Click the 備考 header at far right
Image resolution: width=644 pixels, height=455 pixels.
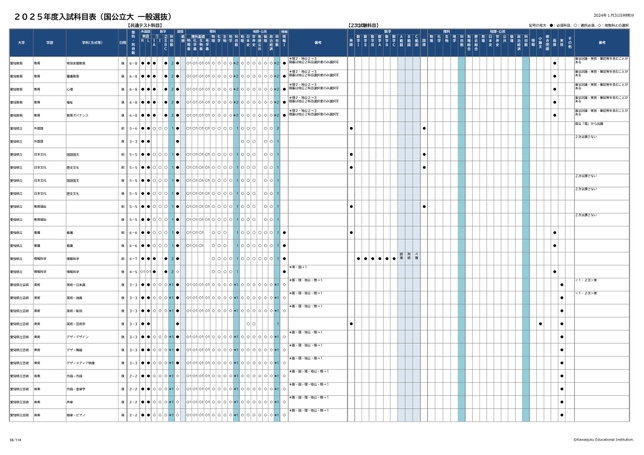(602, 43)
